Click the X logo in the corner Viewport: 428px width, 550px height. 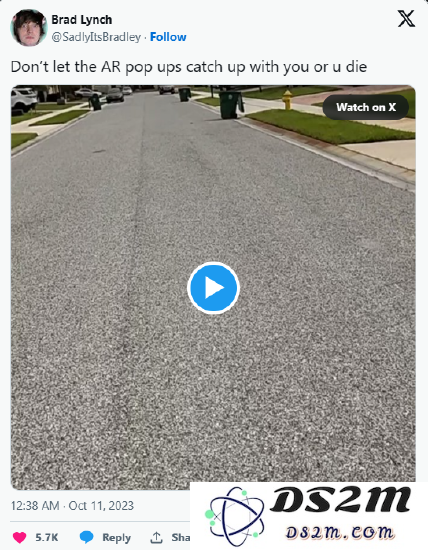pos(406,19)
